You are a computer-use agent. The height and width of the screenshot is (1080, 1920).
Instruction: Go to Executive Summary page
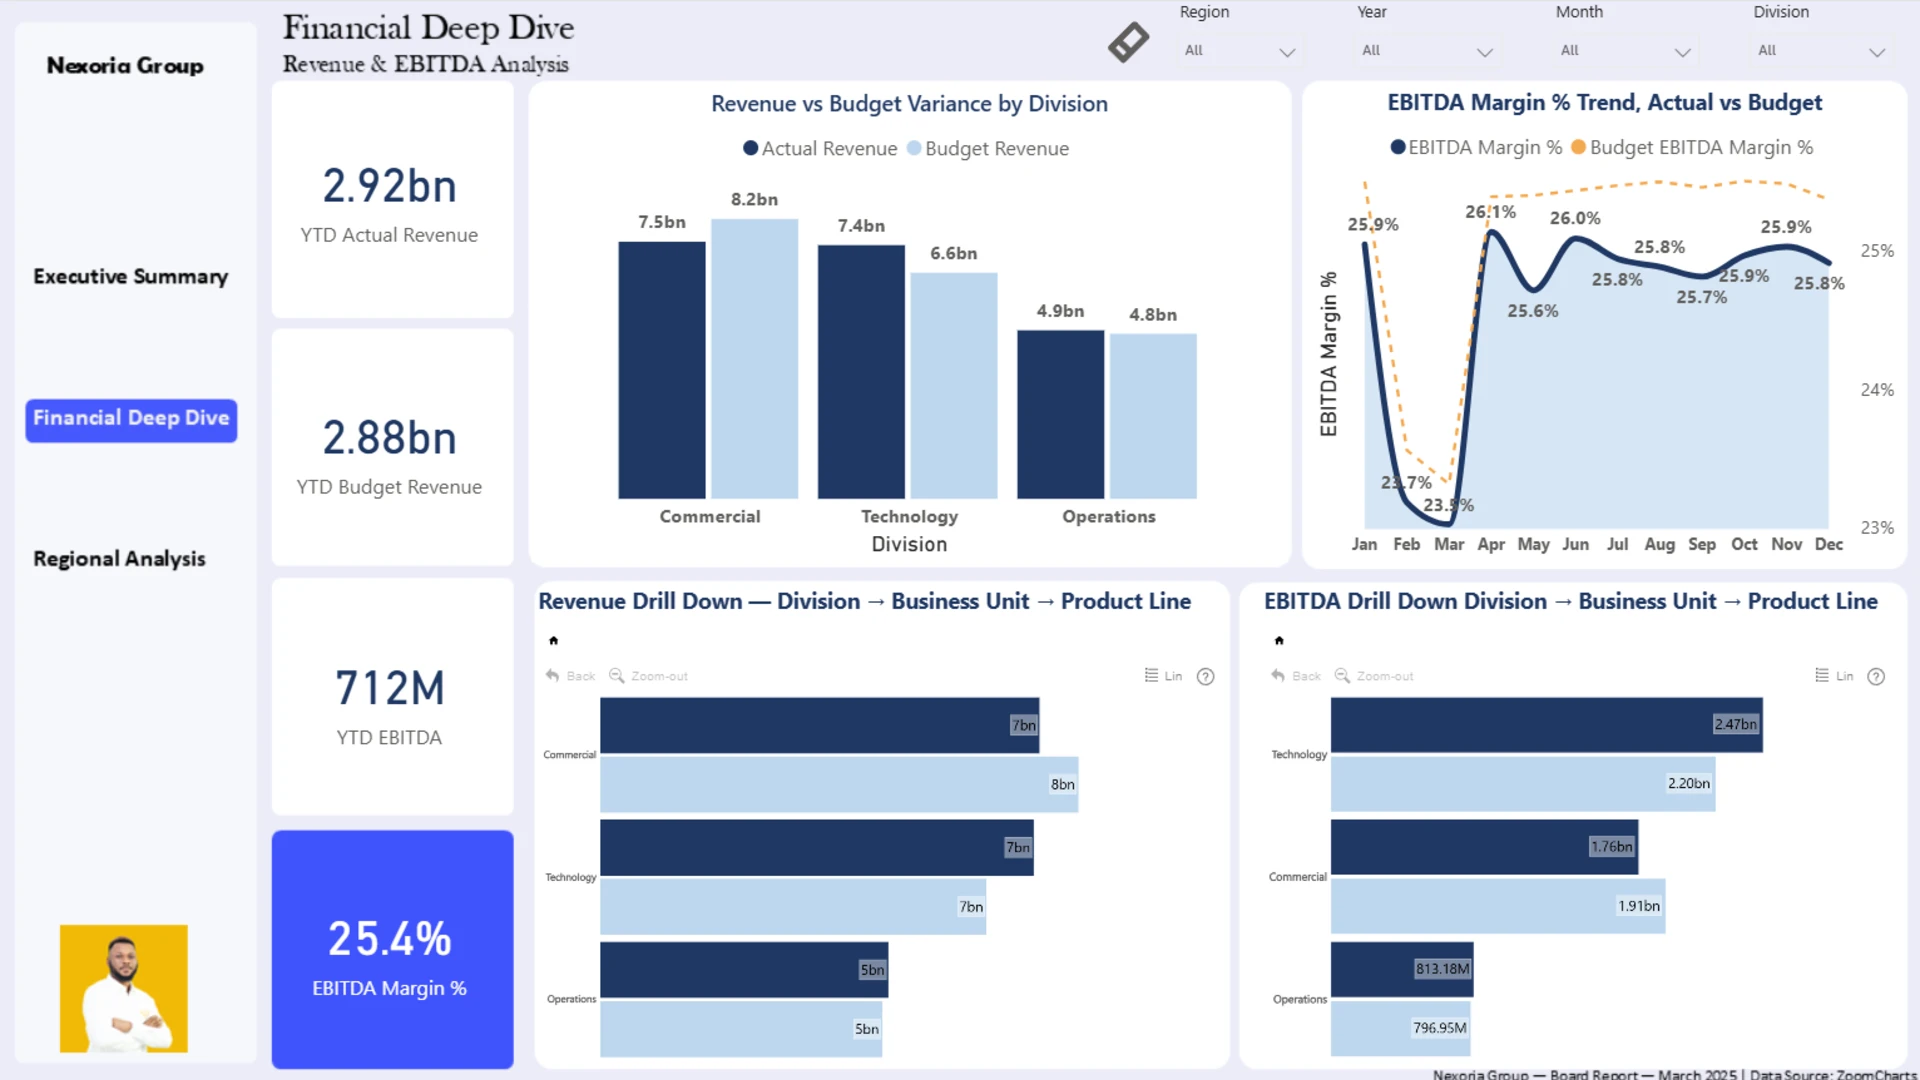130,277
